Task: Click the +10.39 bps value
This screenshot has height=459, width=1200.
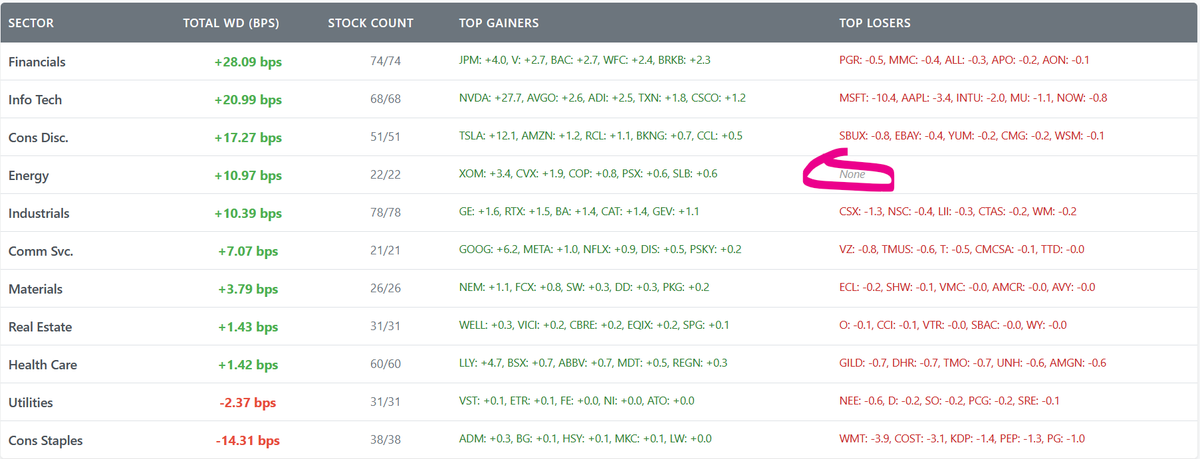Action: (248, 213)
